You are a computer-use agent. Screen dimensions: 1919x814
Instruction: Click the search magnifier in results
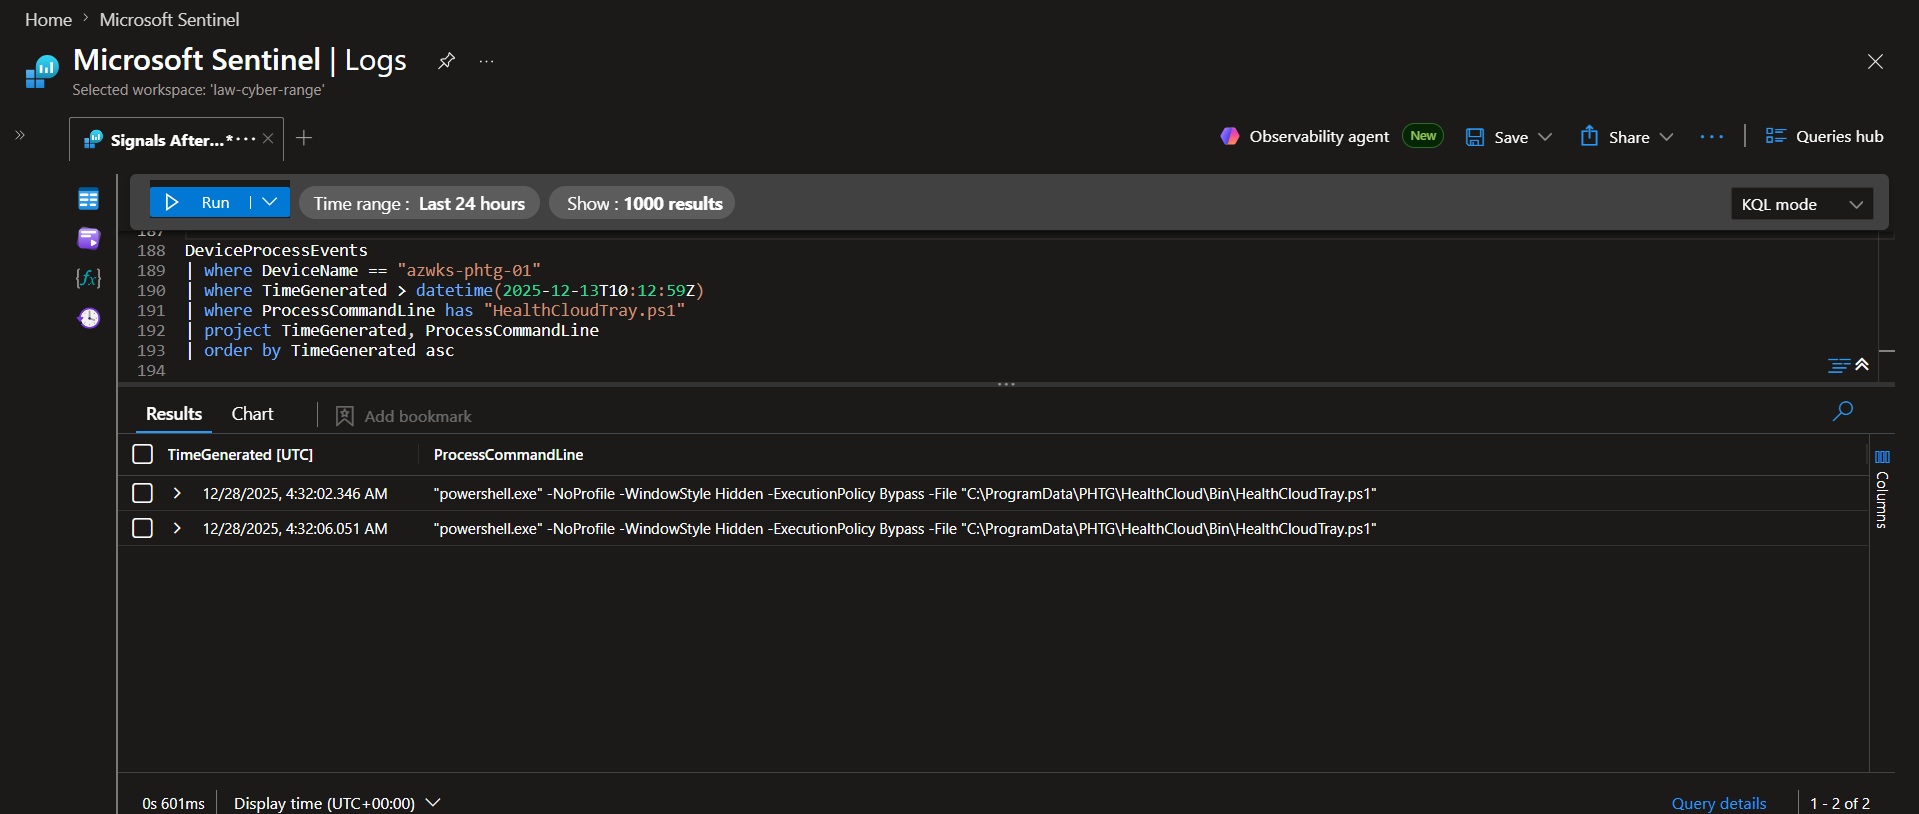coord(1842,411)
